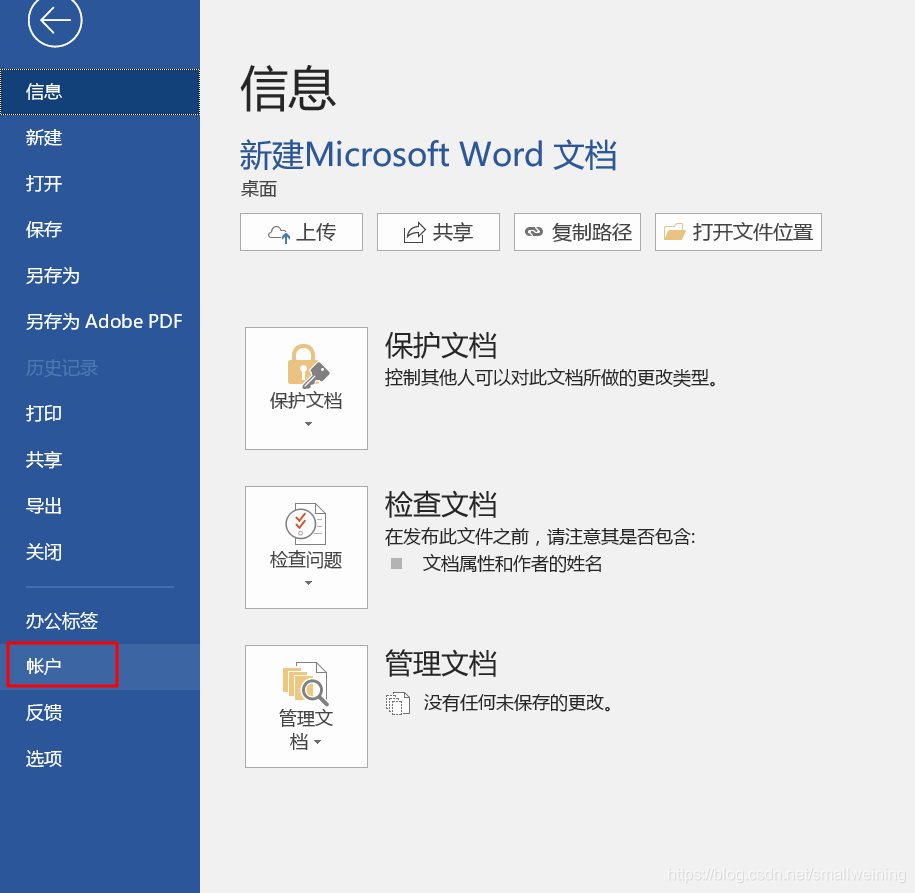Click the Manage Document magnifier icon
Image resolution: width=915 pixels, height=893 pixels.
click(x=306, y=683)
